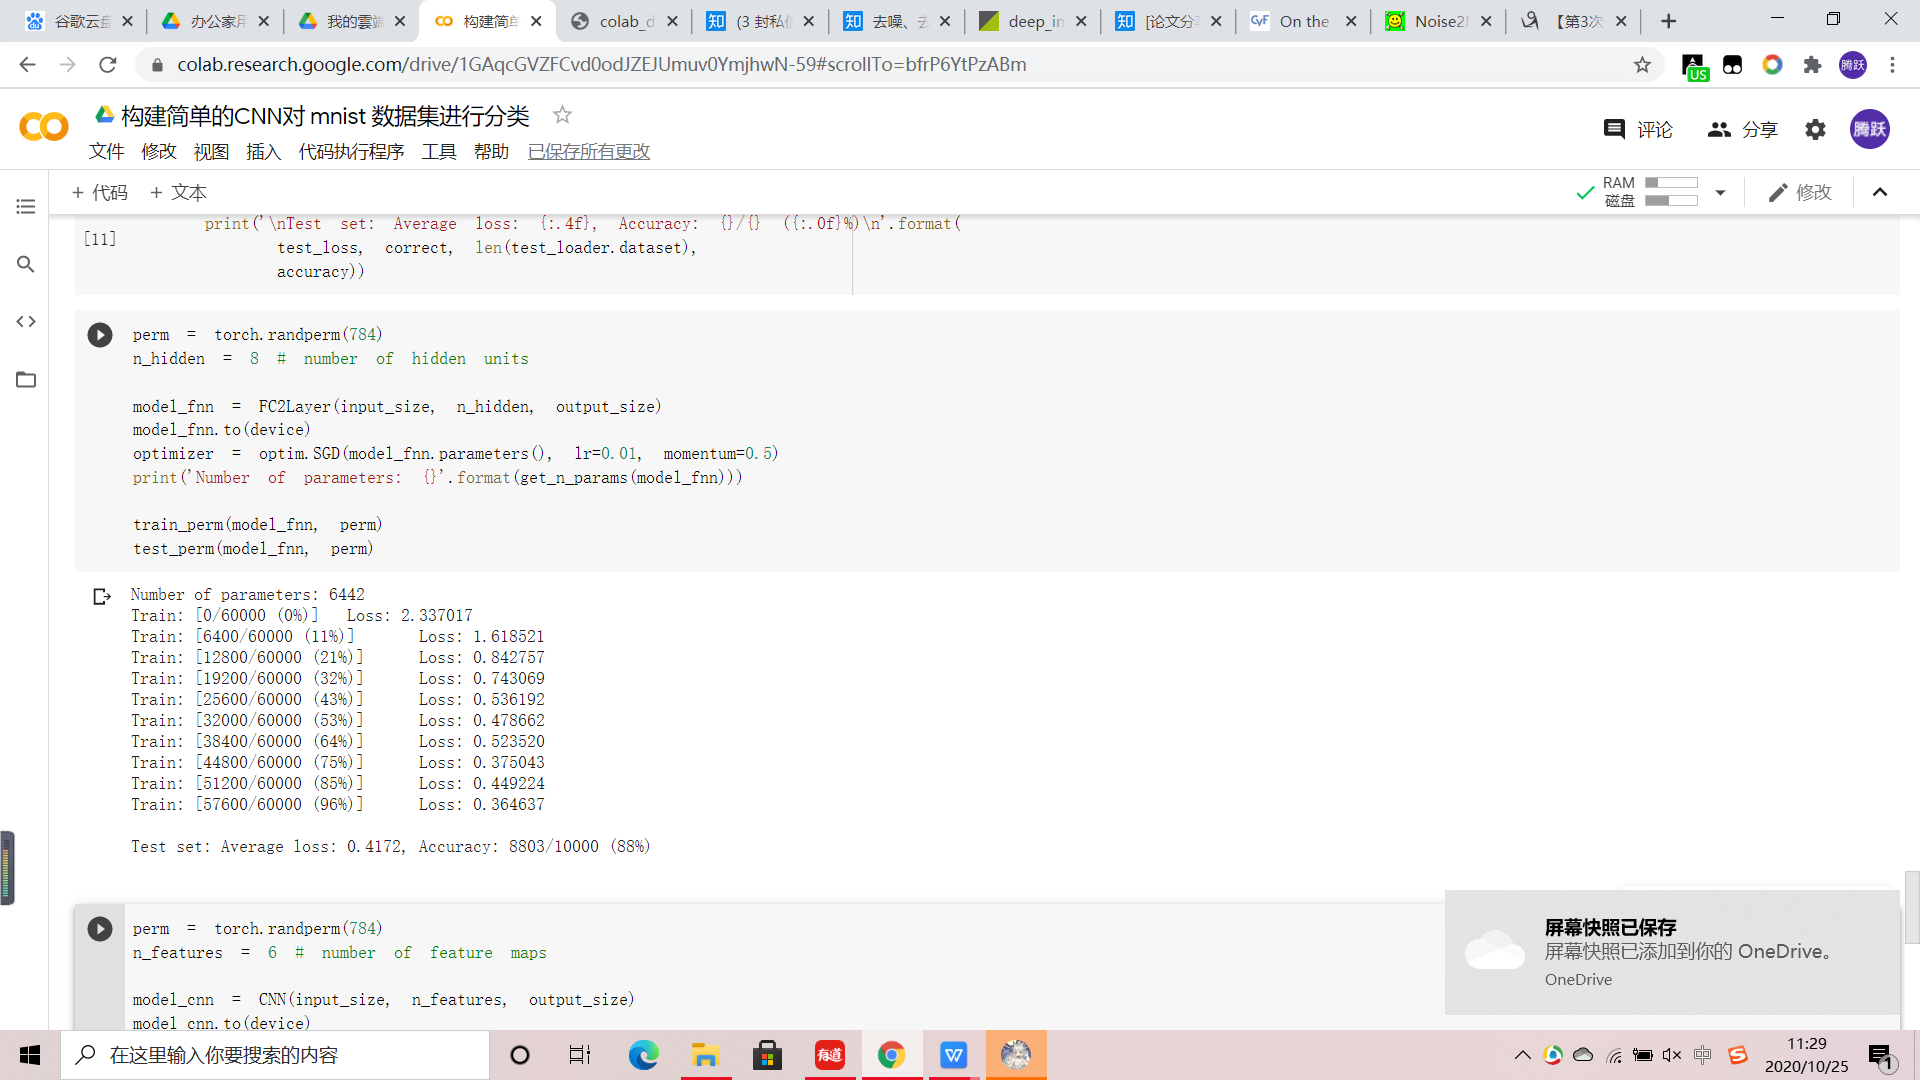The height and width of the screenshot is (1080, 1920).
Task: Open Colab settings gear icon
Action: click(x=1815, y=129)
